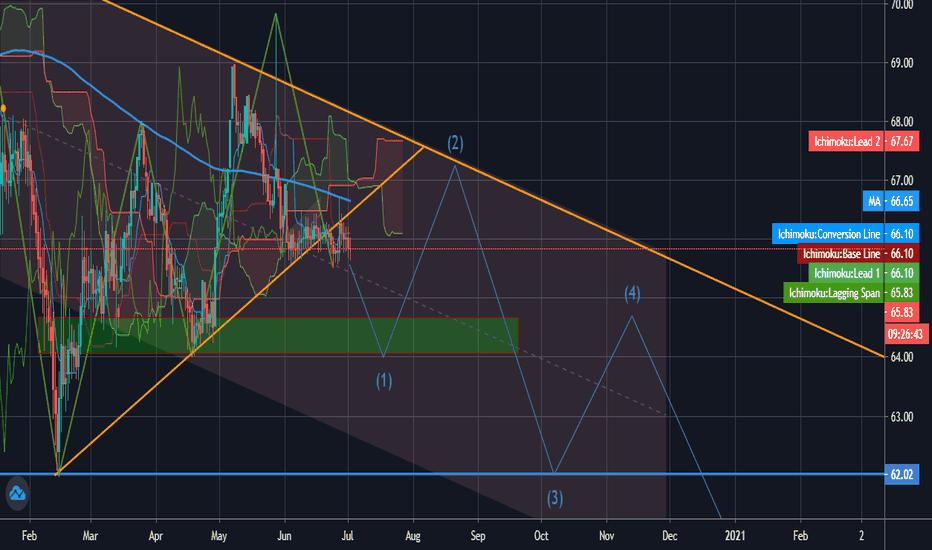Image resolution: width=932 pixels, height=550 pixels.
Task: Click the Oct label on time axis
Action: 541,536
